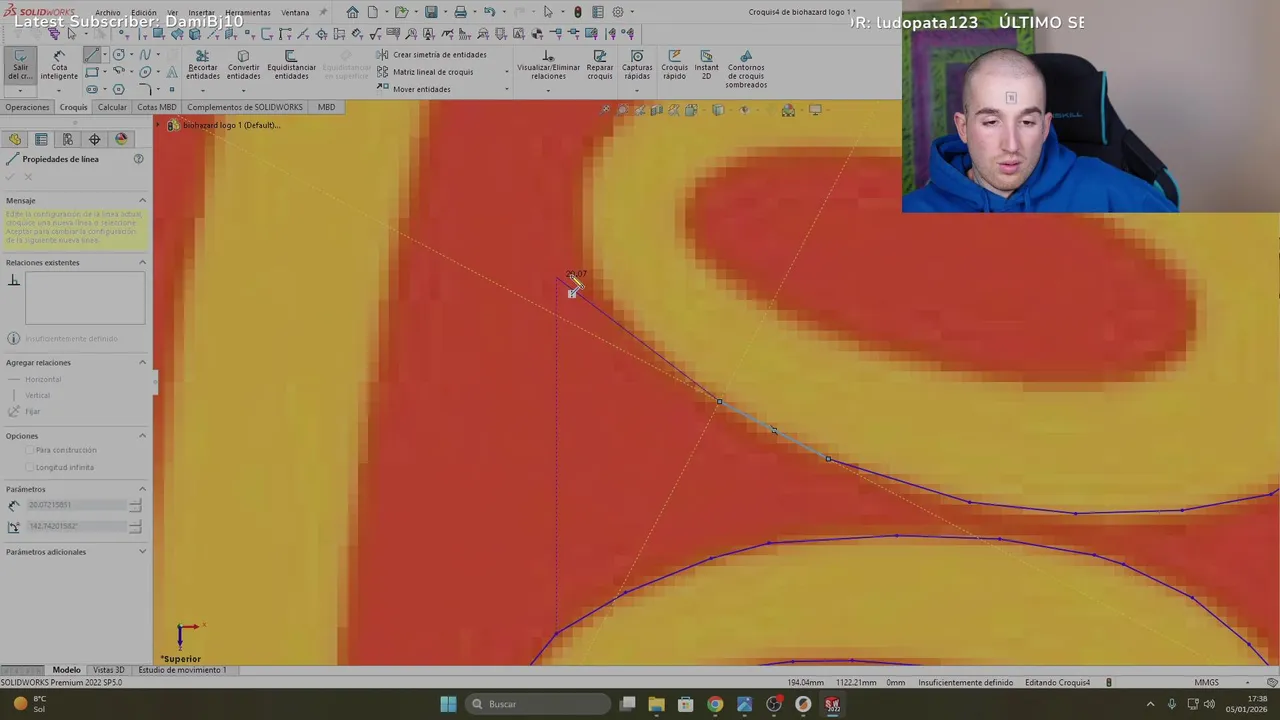The width and height of the screenshot is (1280, 720).
Task: Toggle Instant 2D
Action: point(706,64)
